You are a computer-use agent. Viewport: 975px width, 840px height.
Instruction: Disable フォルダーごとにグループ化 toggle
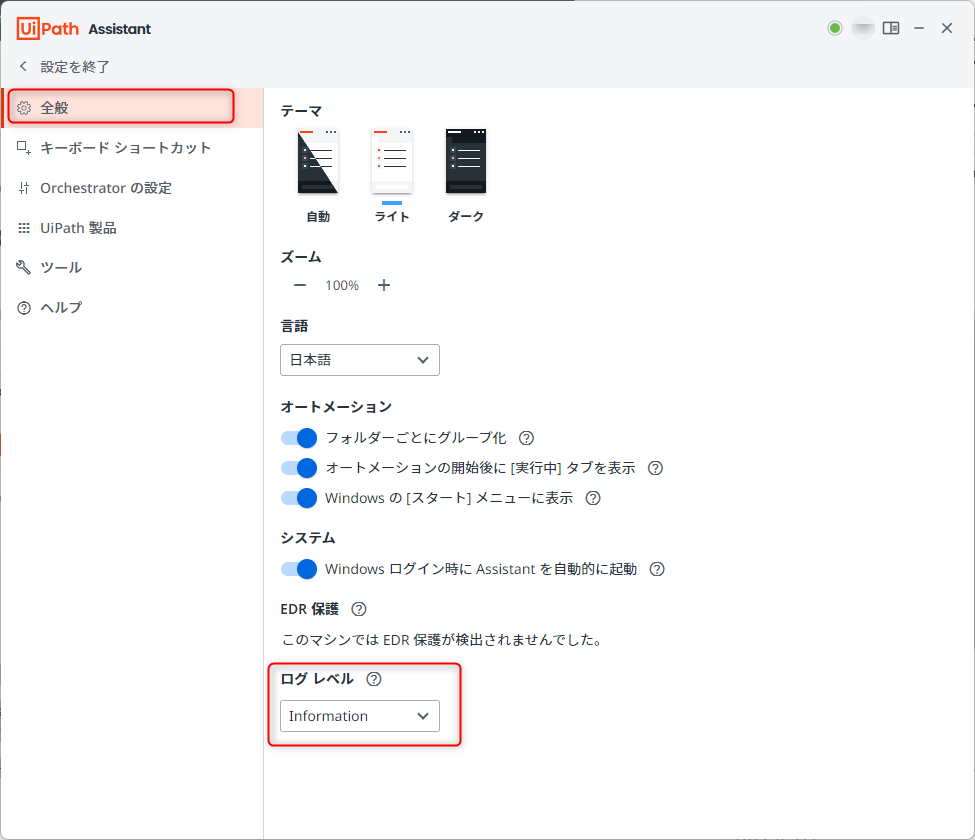[299, 438]
